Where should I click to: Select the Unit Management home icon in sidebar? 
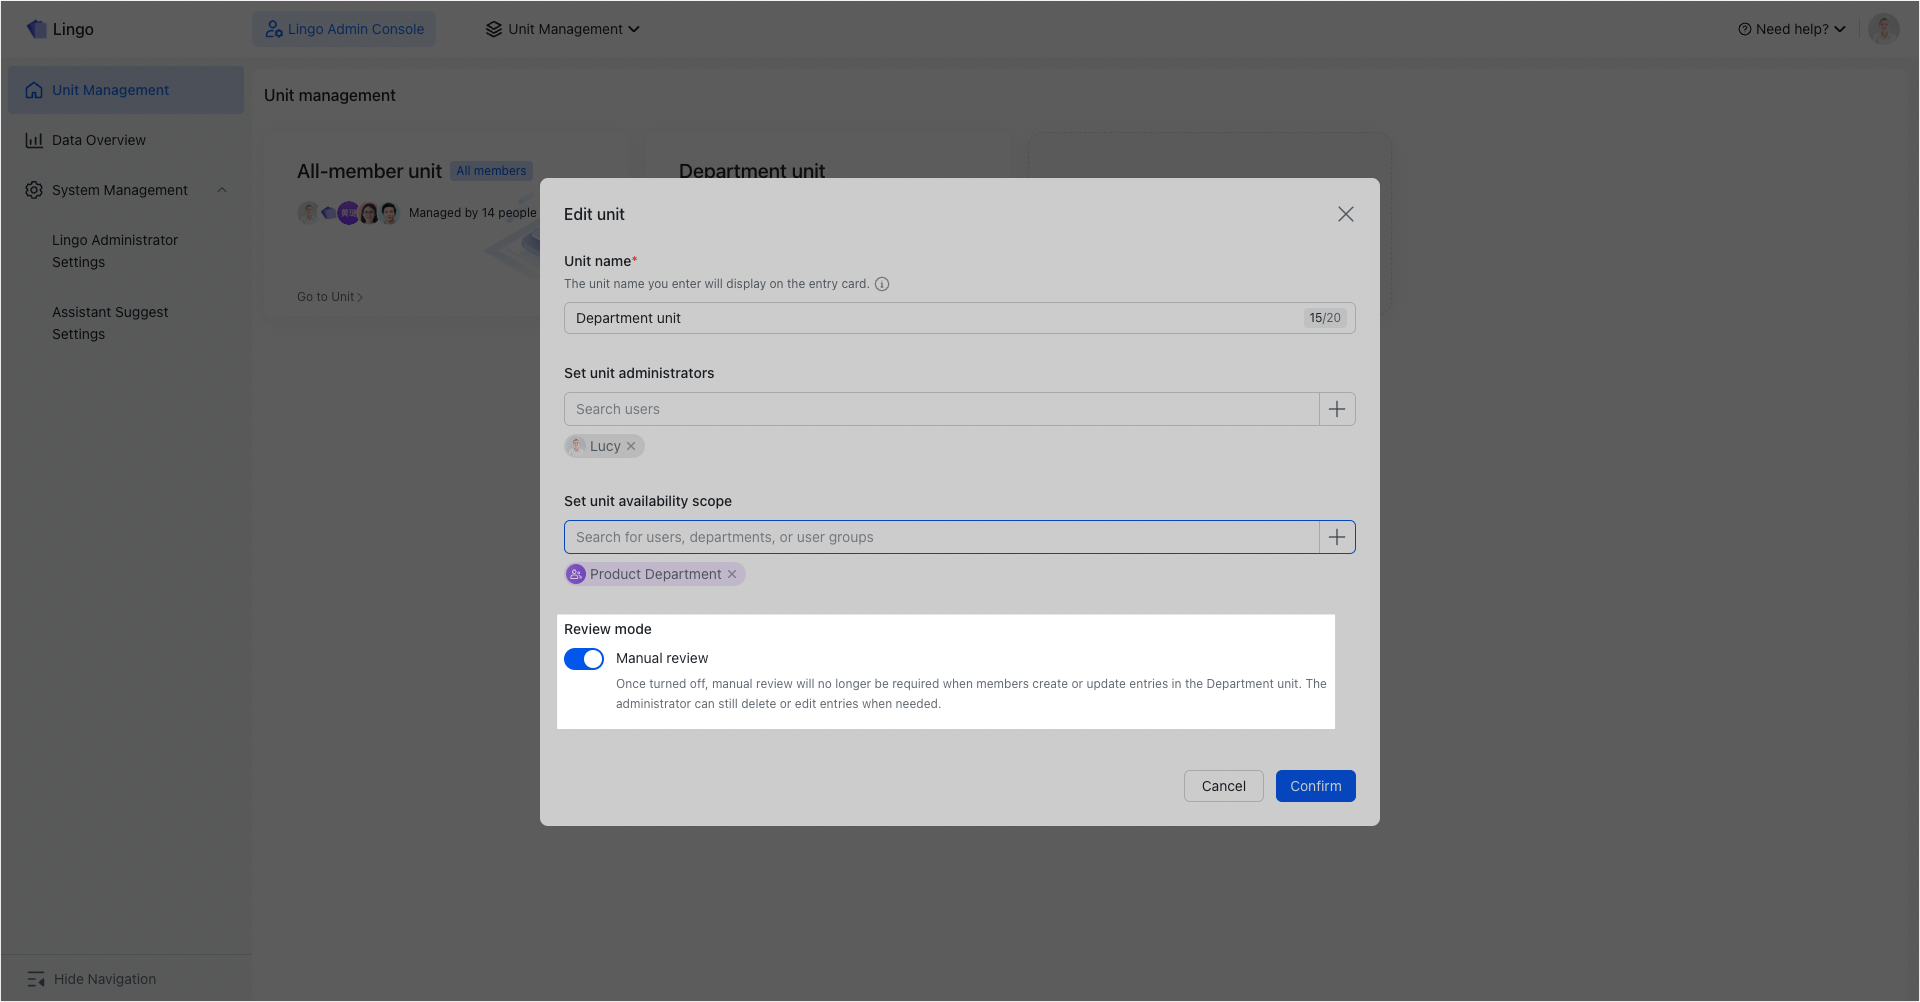33,90
